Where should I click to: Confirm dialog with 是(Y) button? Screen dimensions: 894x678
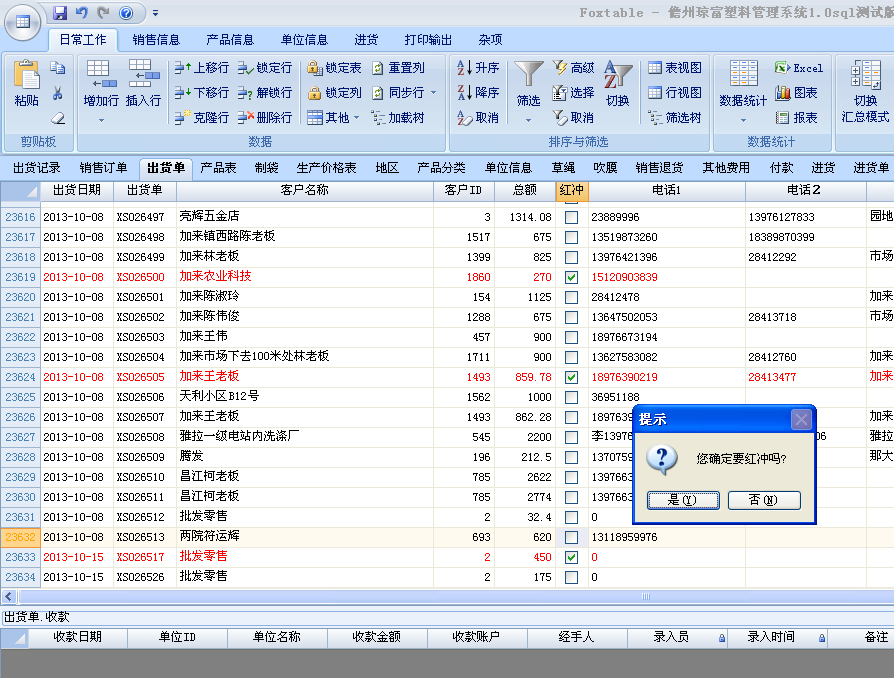pyautogui.click(x=683, y=500)
